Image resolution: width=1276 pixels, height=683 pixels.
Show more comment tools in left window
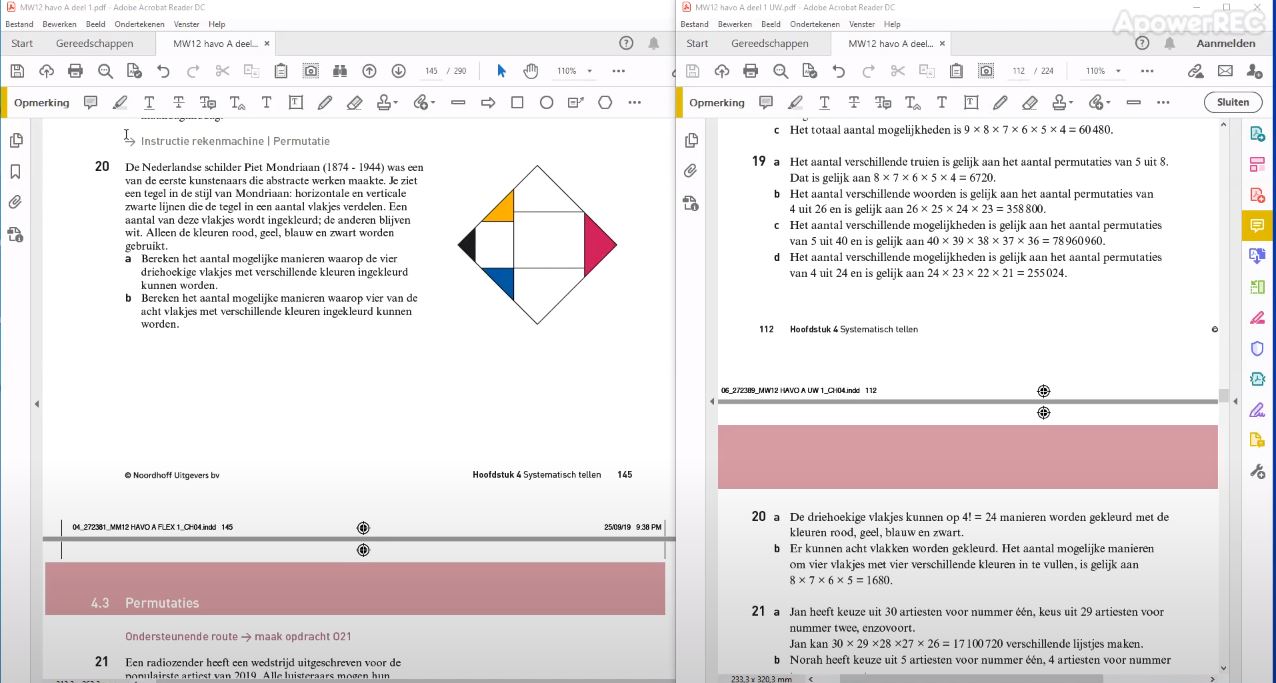pos(634,102)
